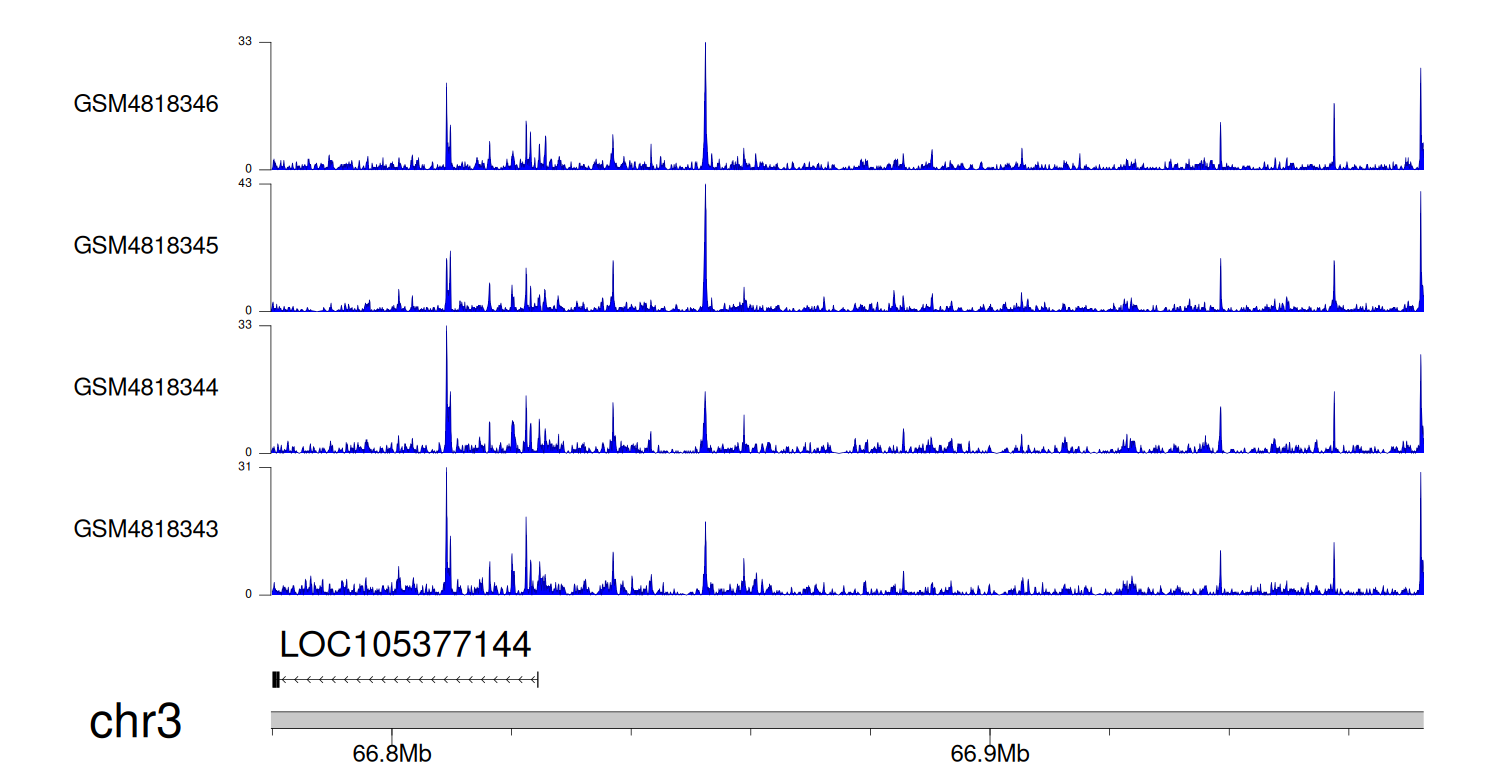The image size is (1500, 780).
Task: Click the LOC105377144 gene label
Action: click(405, 645)
